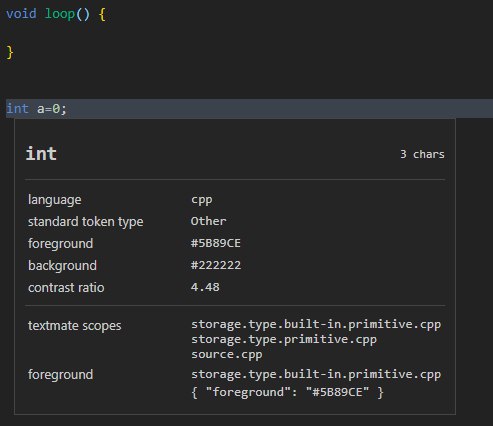This screenshot has height=426, width=493.
Task: Click the '#5B89CE' value in the foreground row
Action: (216, 243)
